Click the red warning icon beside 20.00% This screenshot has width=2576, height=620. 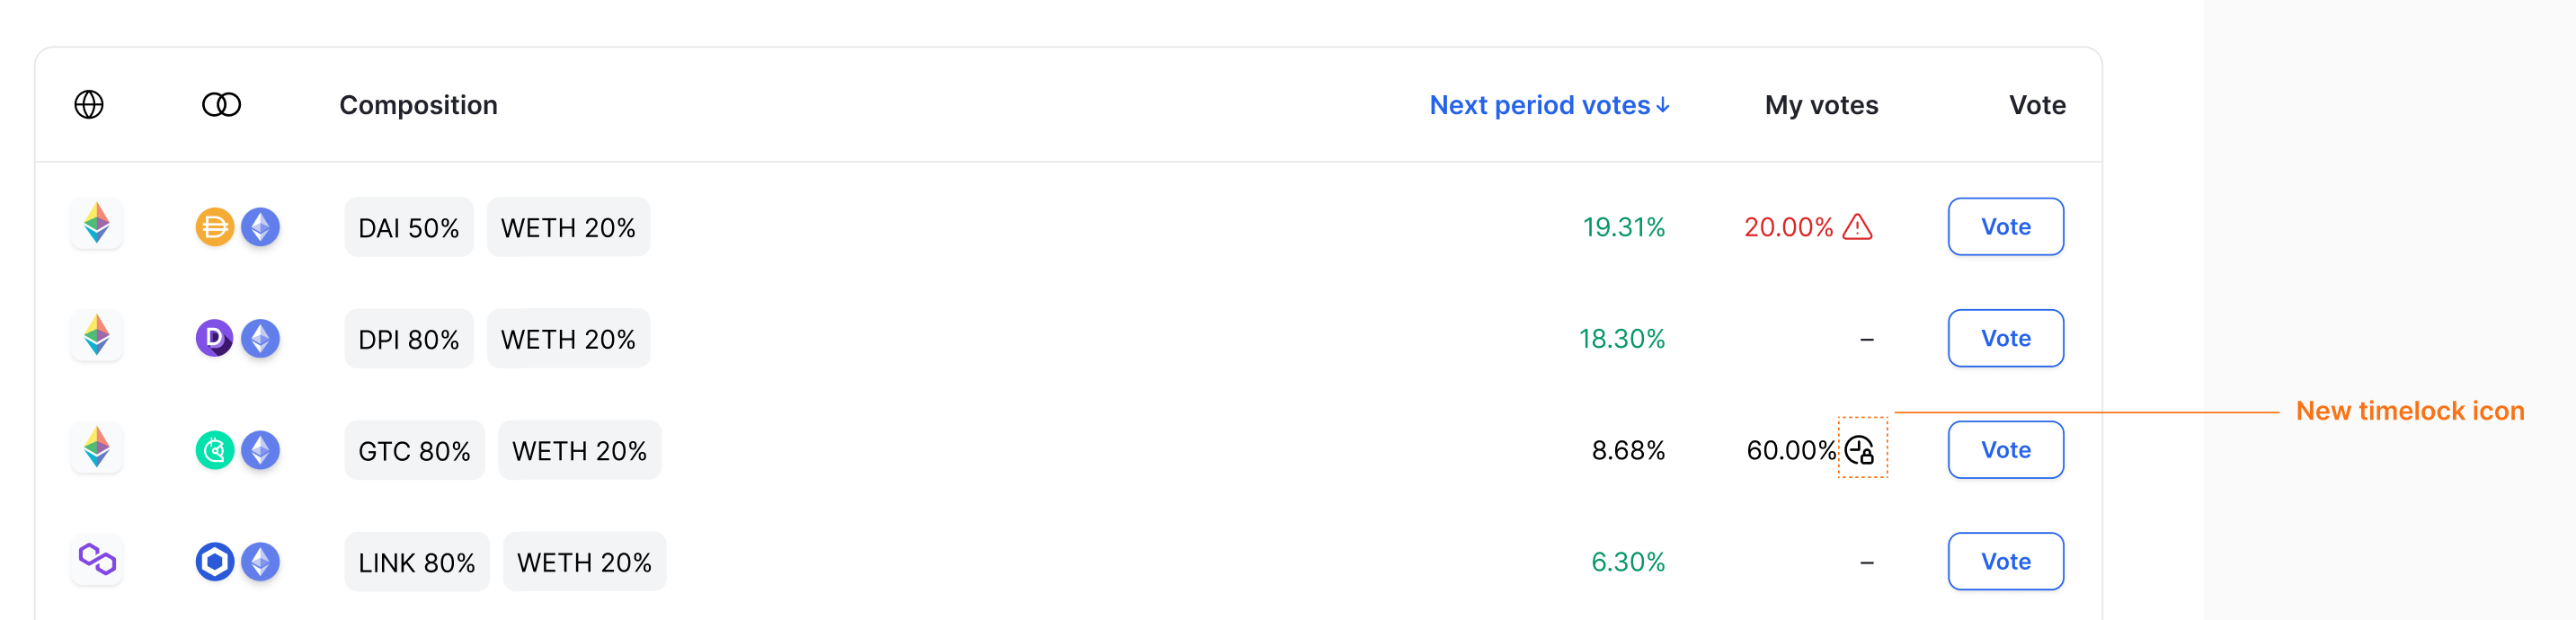tap(1857, 227)
